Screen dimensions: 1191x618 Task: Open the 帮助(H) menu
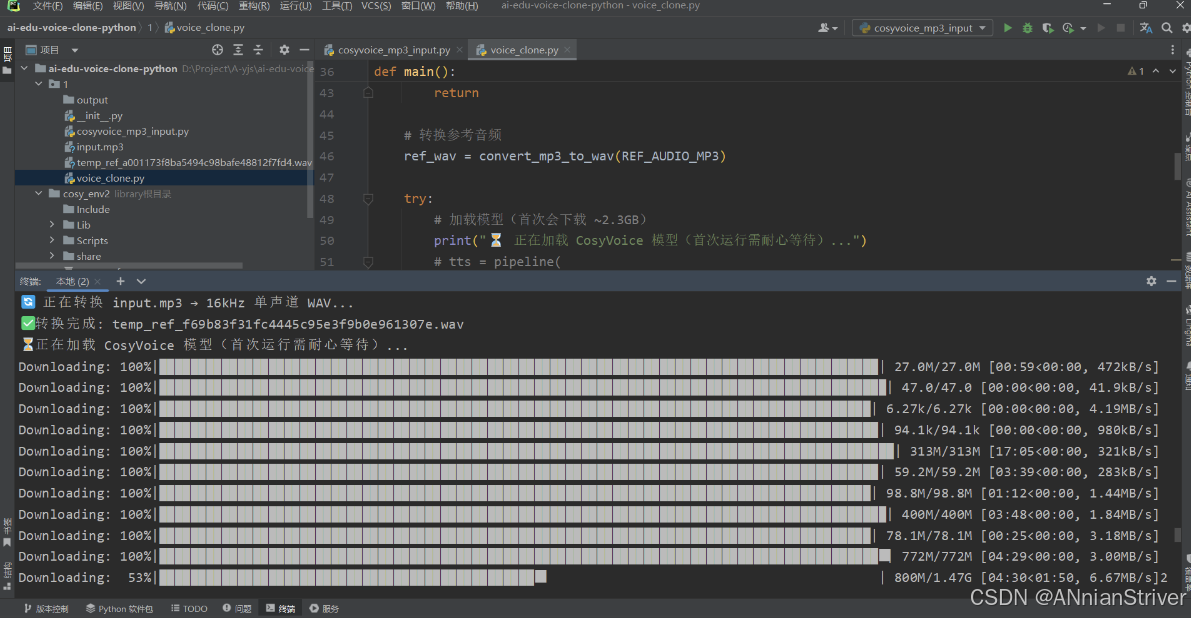pyautogui.click(x=462, y=6)
